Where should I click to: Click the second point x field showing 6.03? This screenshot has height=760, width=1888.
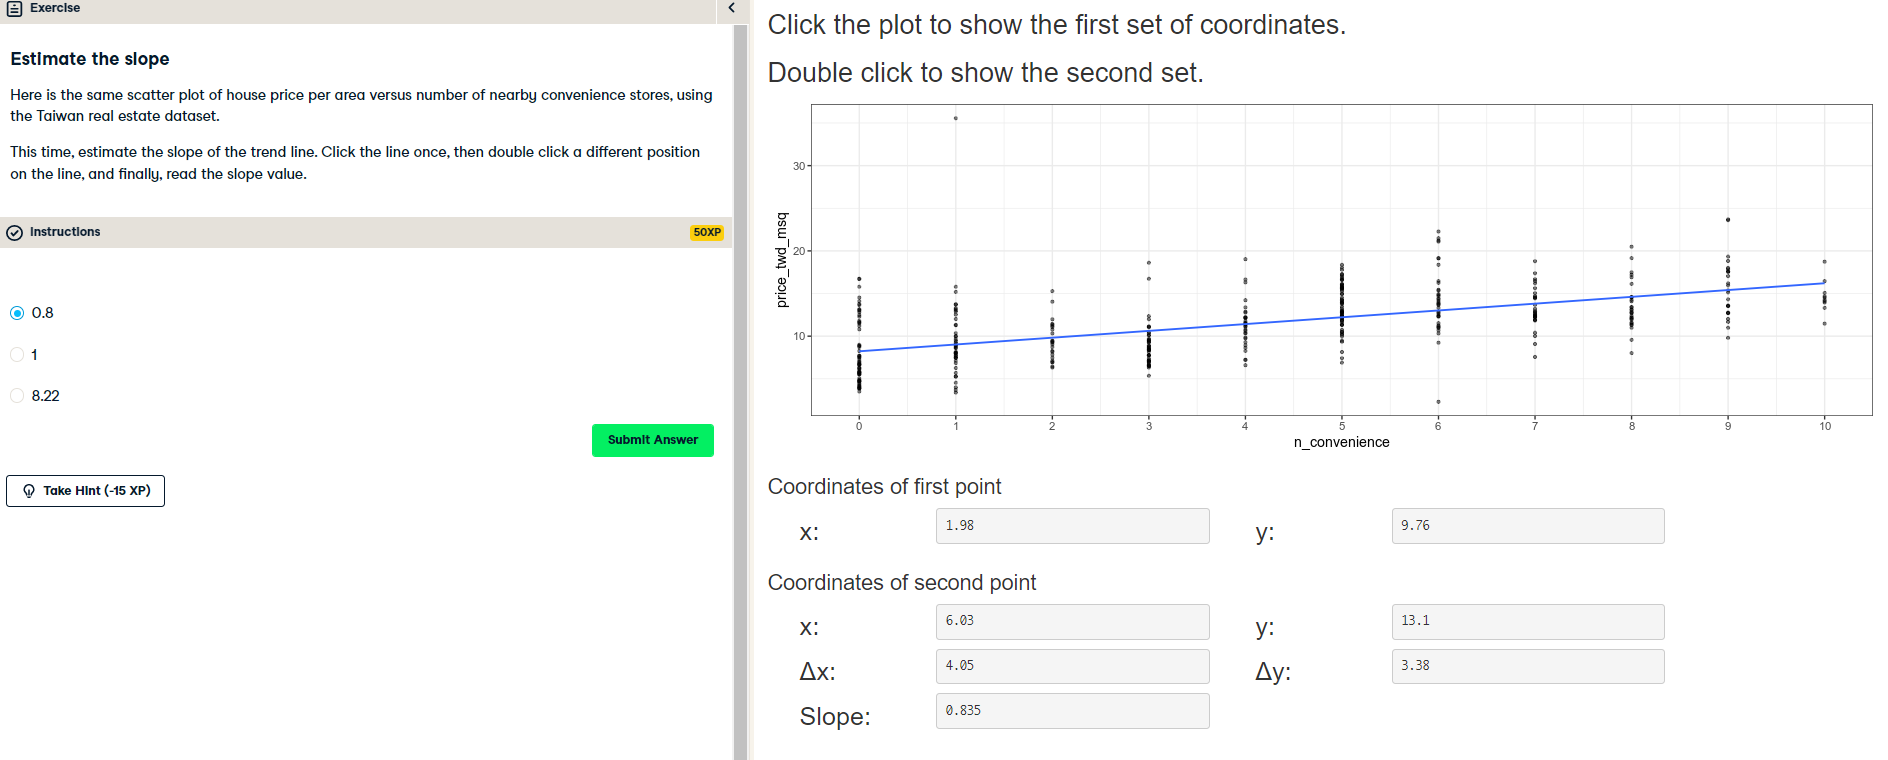[1072, 622]
